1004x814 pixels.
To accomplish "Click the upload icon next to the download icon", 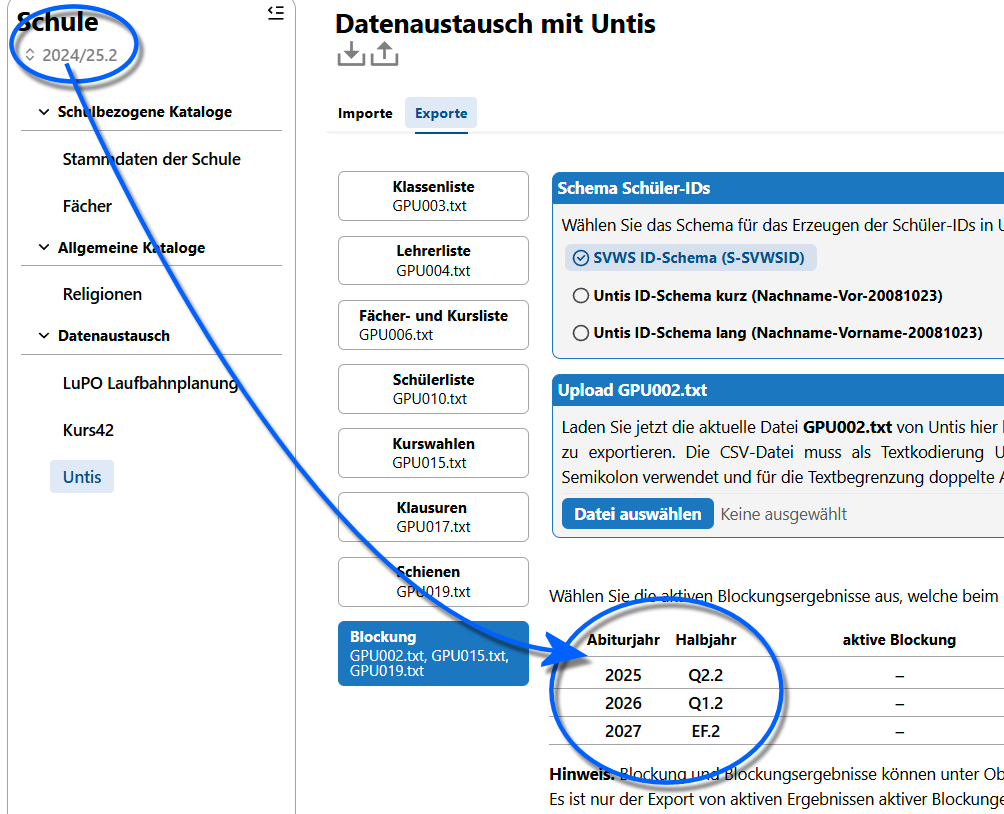I will coord(385,53).
